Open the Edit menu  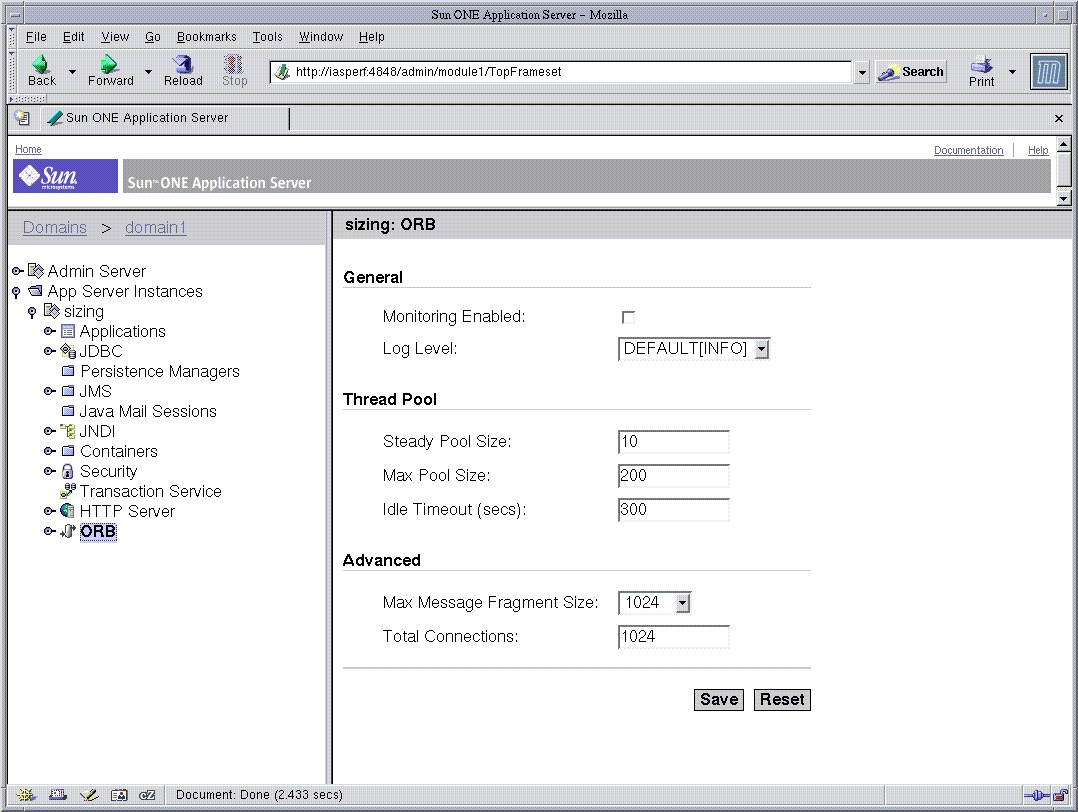click(x=74, y=36)
